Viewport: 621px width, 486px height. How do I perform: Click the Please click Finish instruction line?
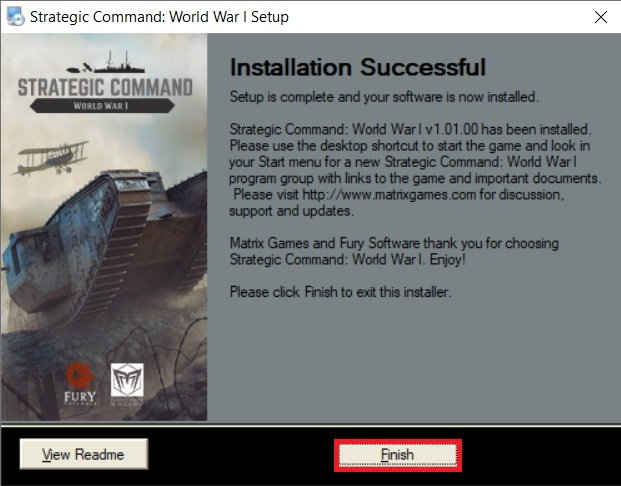340,292
